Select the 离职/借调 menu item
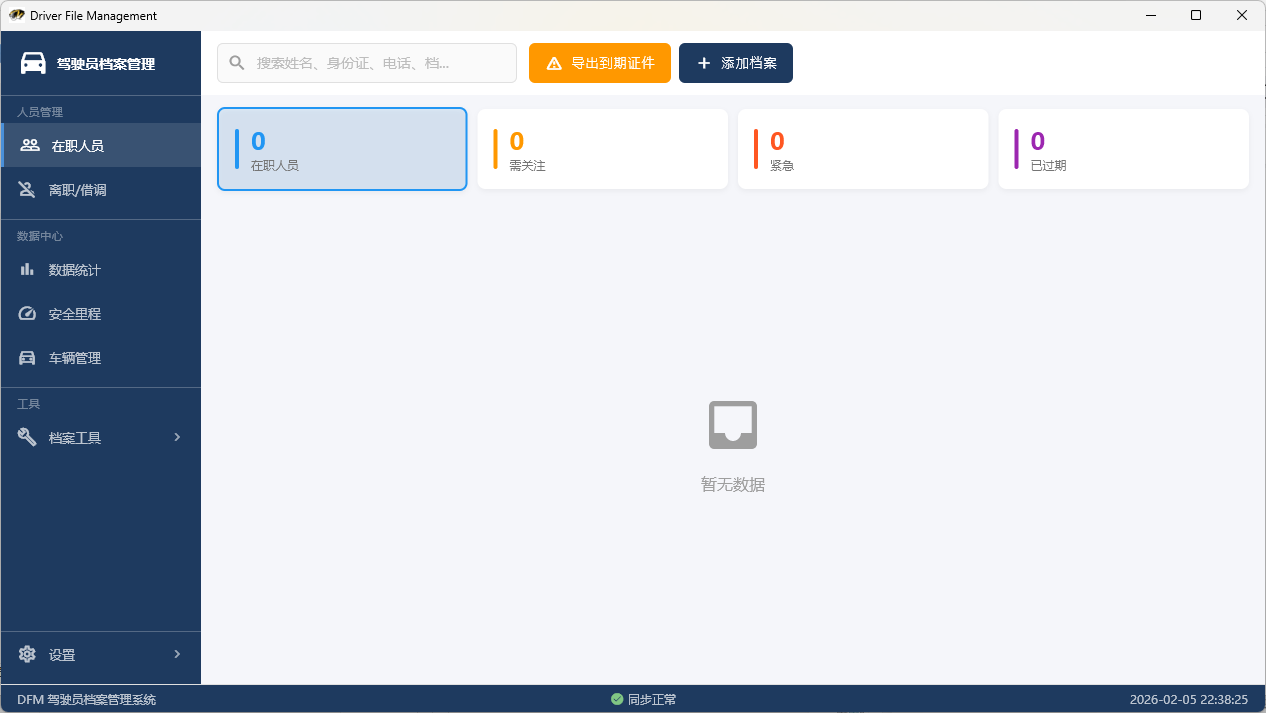This screenshot has height=713, width=1266. click(78, 189)
